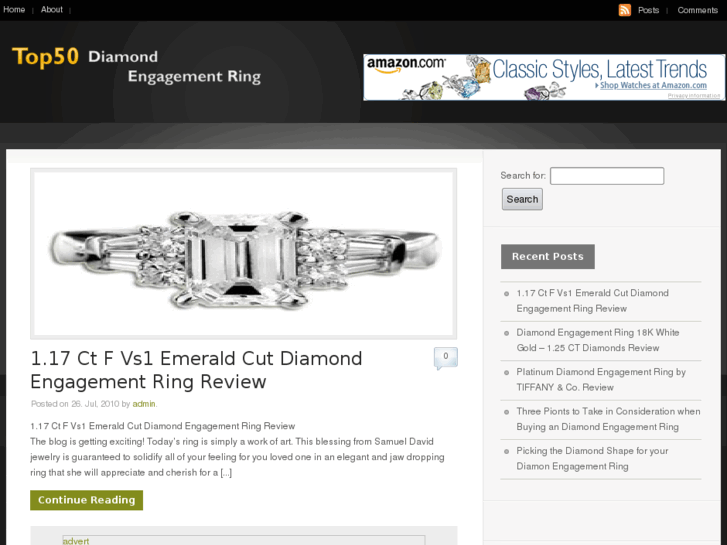The height and width of the screenshot is (545, 727).
Task: Open the comment count bubble icon
Action: pos(446,358)
